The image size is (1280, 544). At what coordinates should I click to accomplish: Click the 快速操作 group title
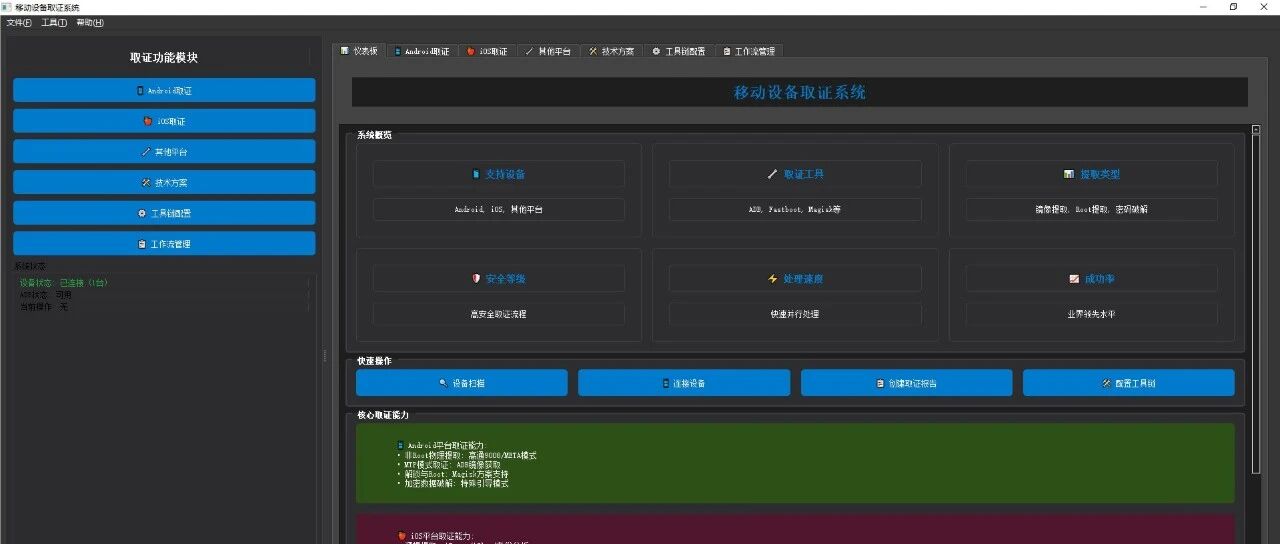pos(375,361)
